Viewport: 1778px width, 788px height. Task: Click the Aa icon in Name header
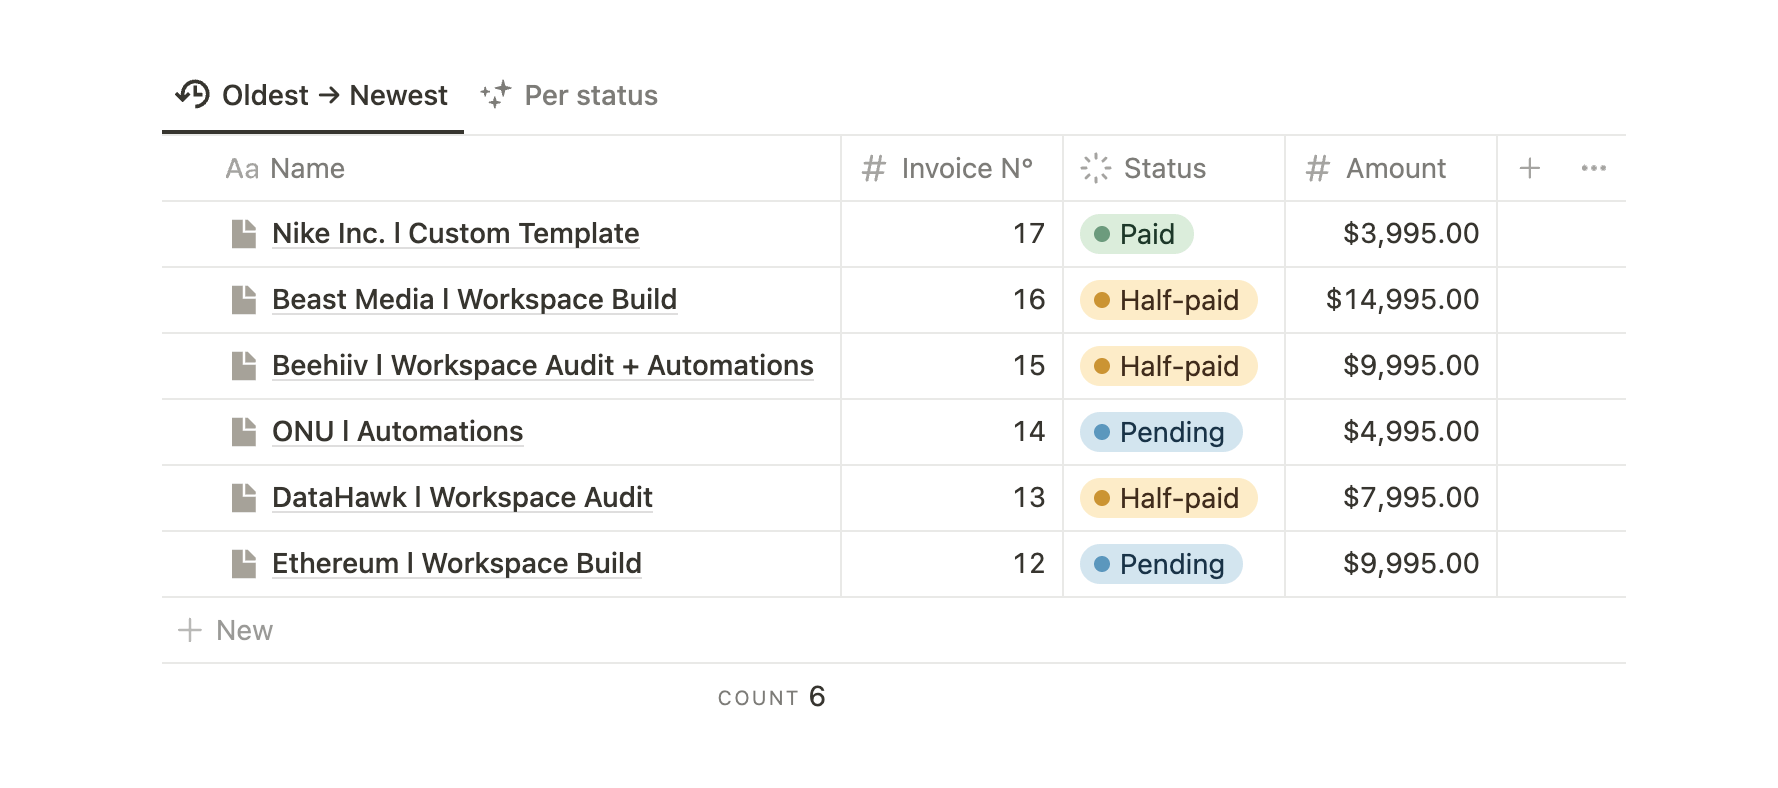pyautogui.click(x=242, y=169)
